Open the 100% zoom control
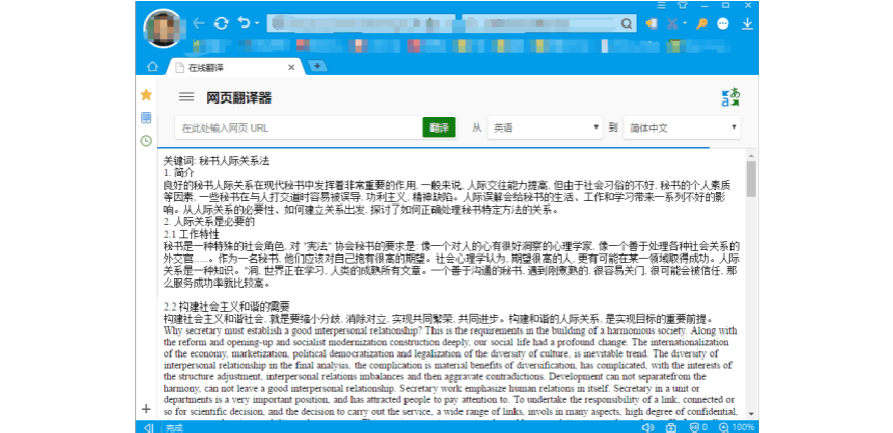The width and height of the screenshot is (893, 433). click(737, 427)
